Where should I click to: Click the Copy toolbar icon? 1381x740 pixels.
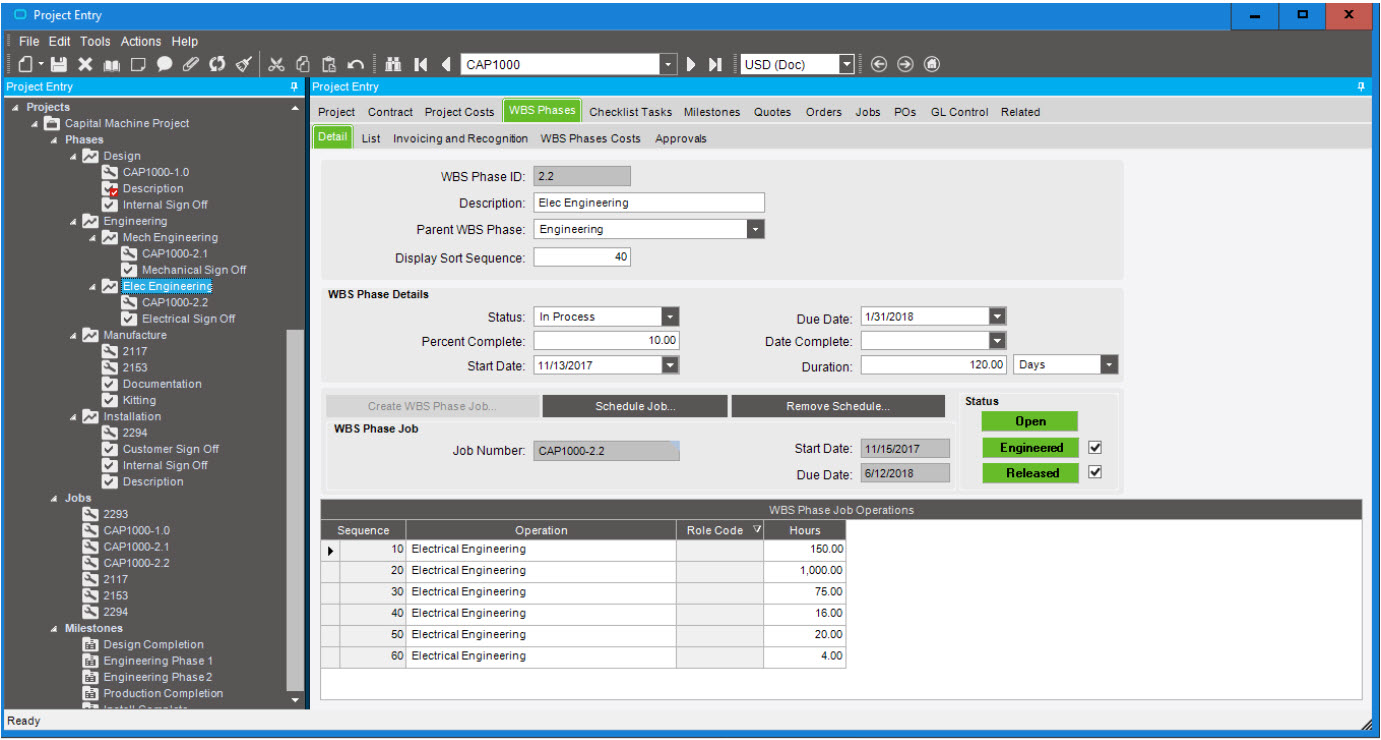(303, 64)
